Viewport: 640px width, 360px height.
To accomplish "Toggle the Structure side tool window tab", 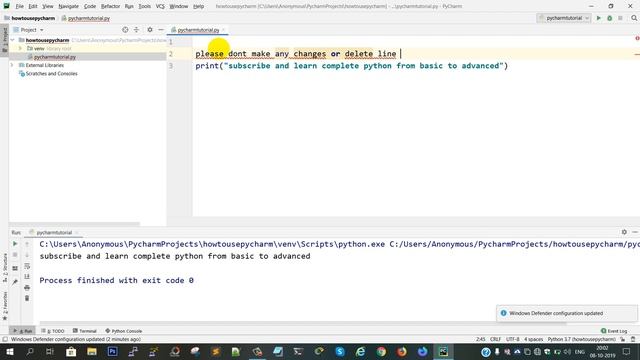I will 4,267.
